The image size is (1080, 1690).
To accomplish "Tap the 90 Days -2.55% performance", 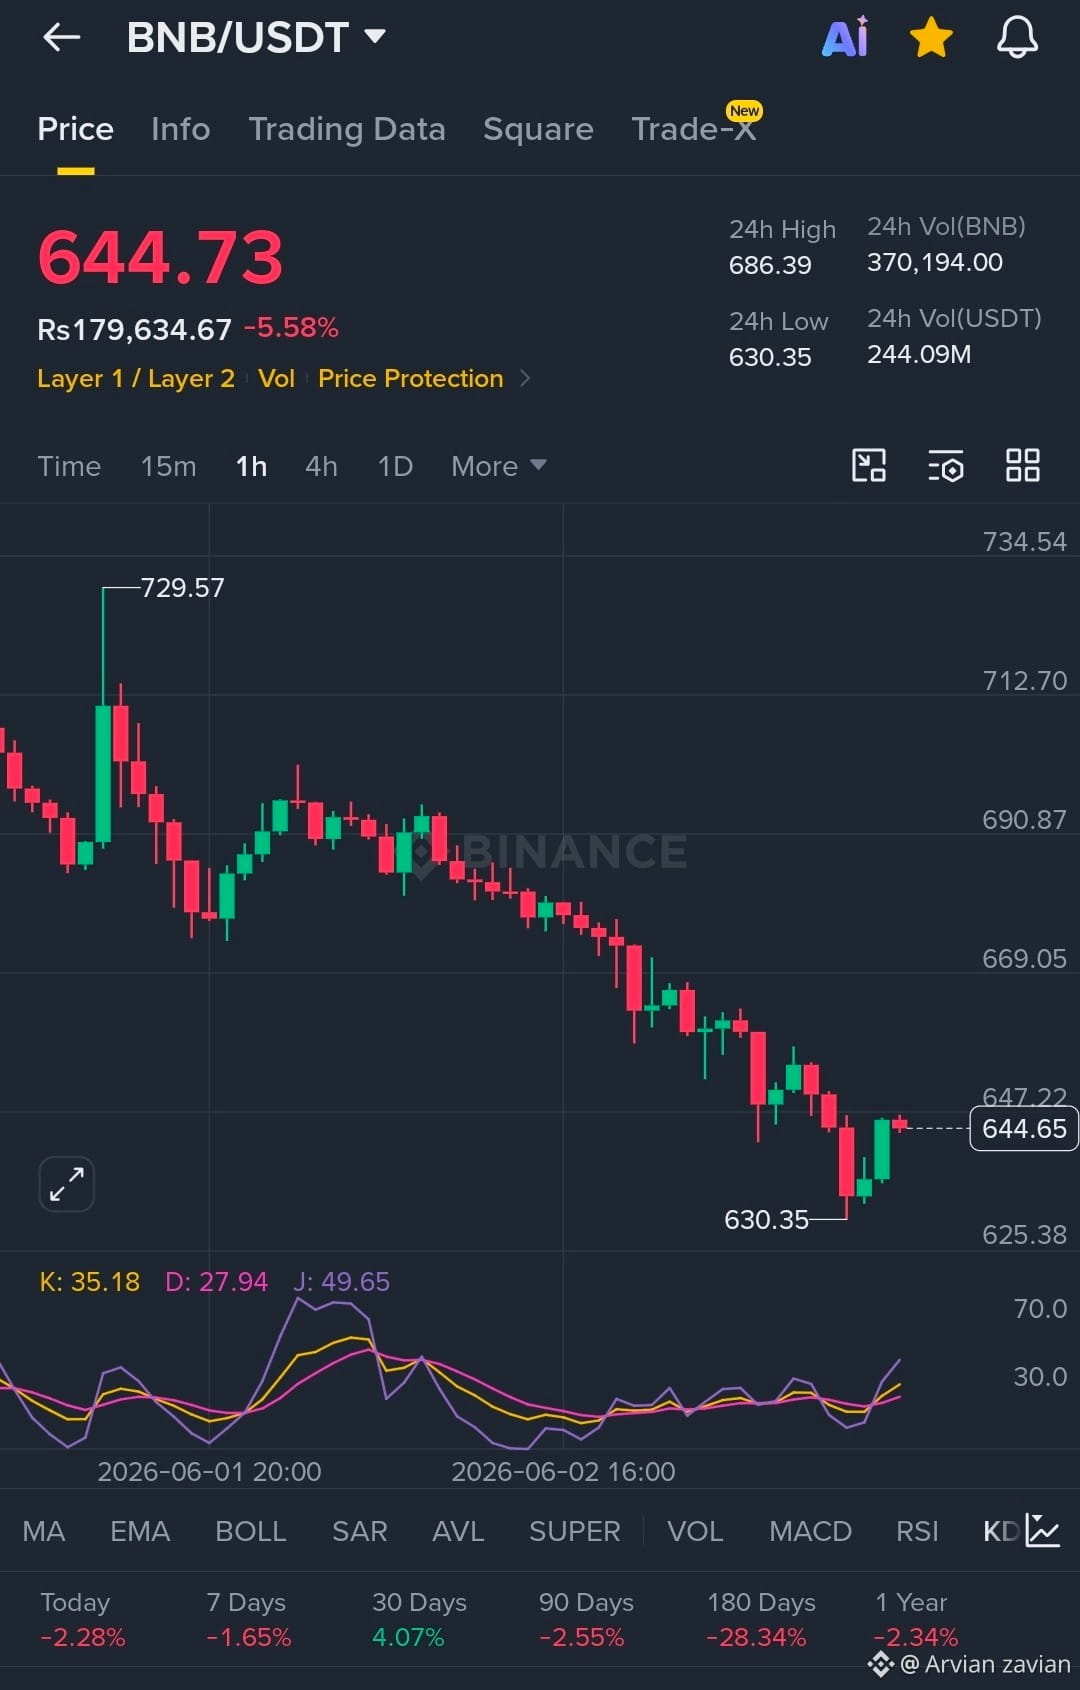I will click(x=586, y=1620).
